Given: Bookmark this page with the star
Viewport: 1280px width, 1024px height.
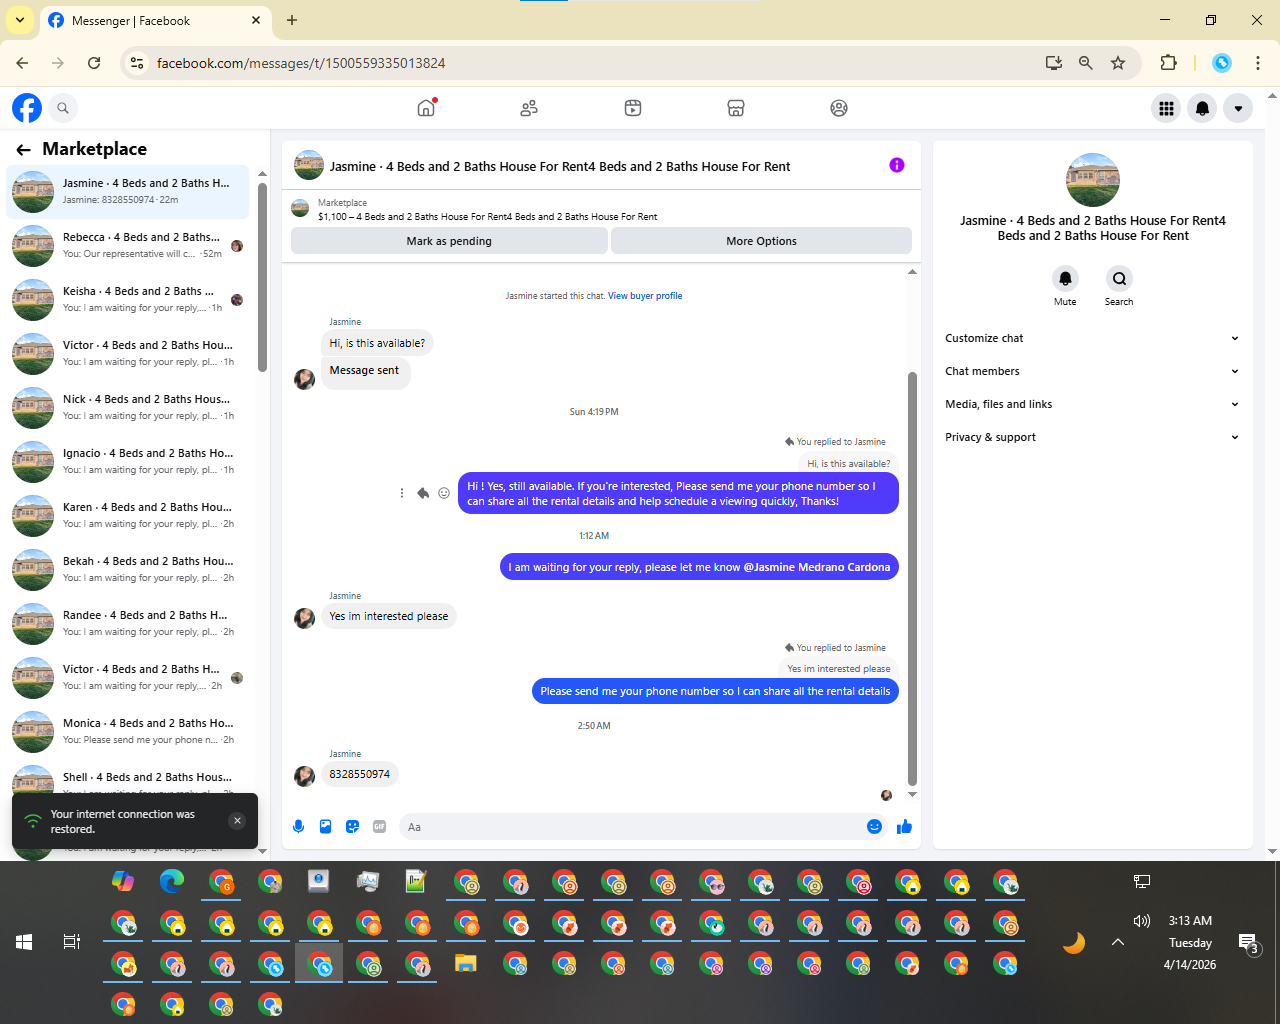Looking at the screenshot, I should point(1118,63).
